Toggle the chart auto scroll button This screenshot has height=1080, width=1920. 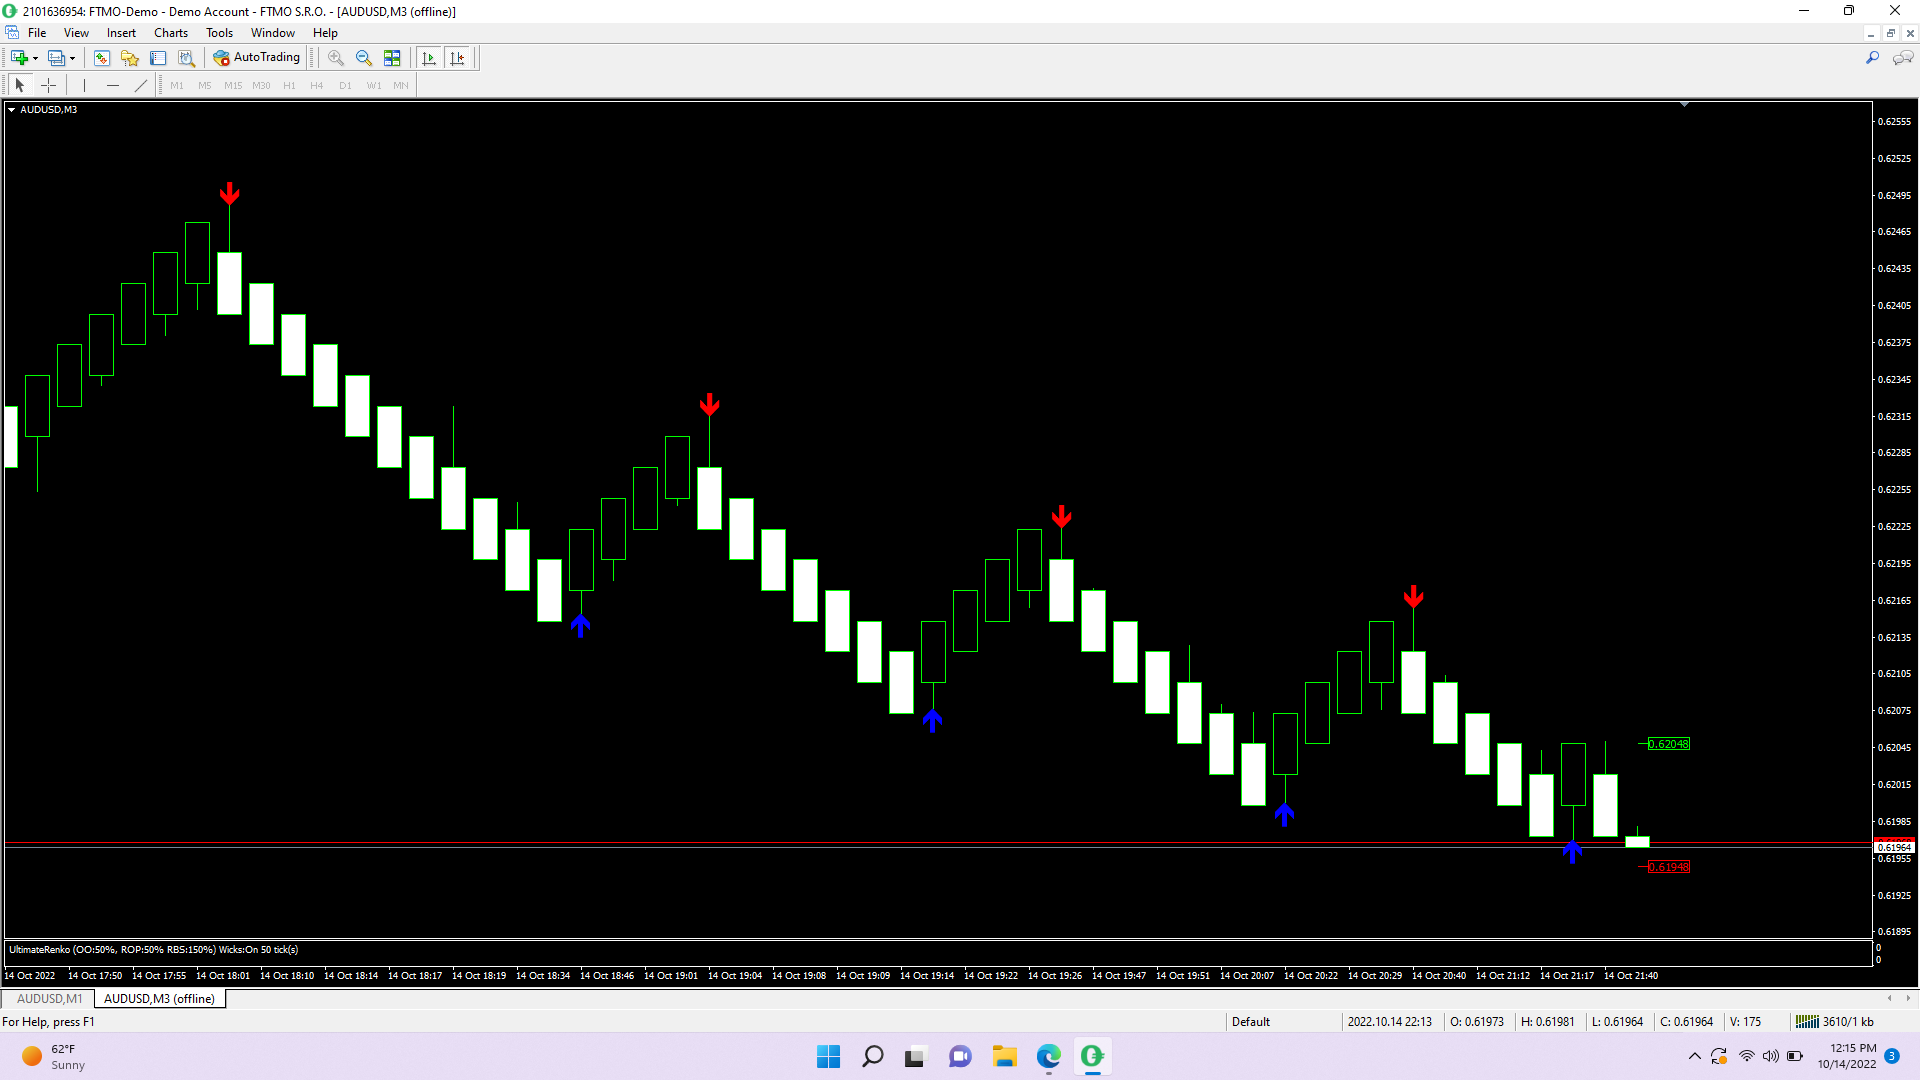(429, 58)
